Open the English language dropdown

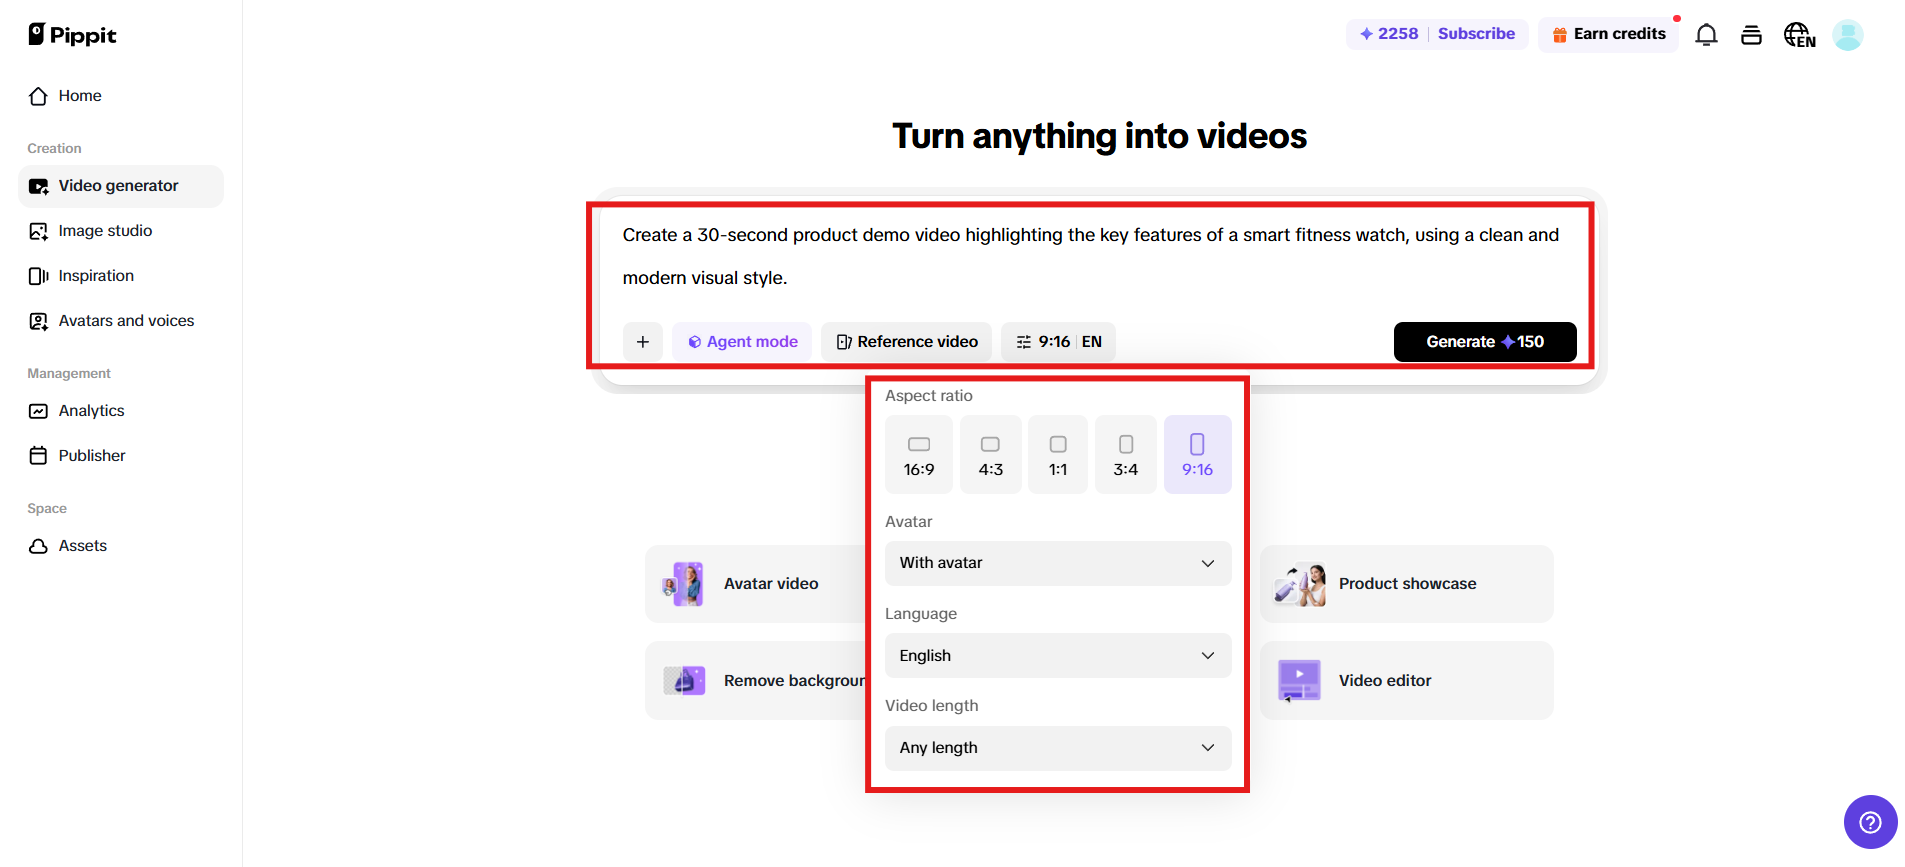click(x=1057, y=656)
